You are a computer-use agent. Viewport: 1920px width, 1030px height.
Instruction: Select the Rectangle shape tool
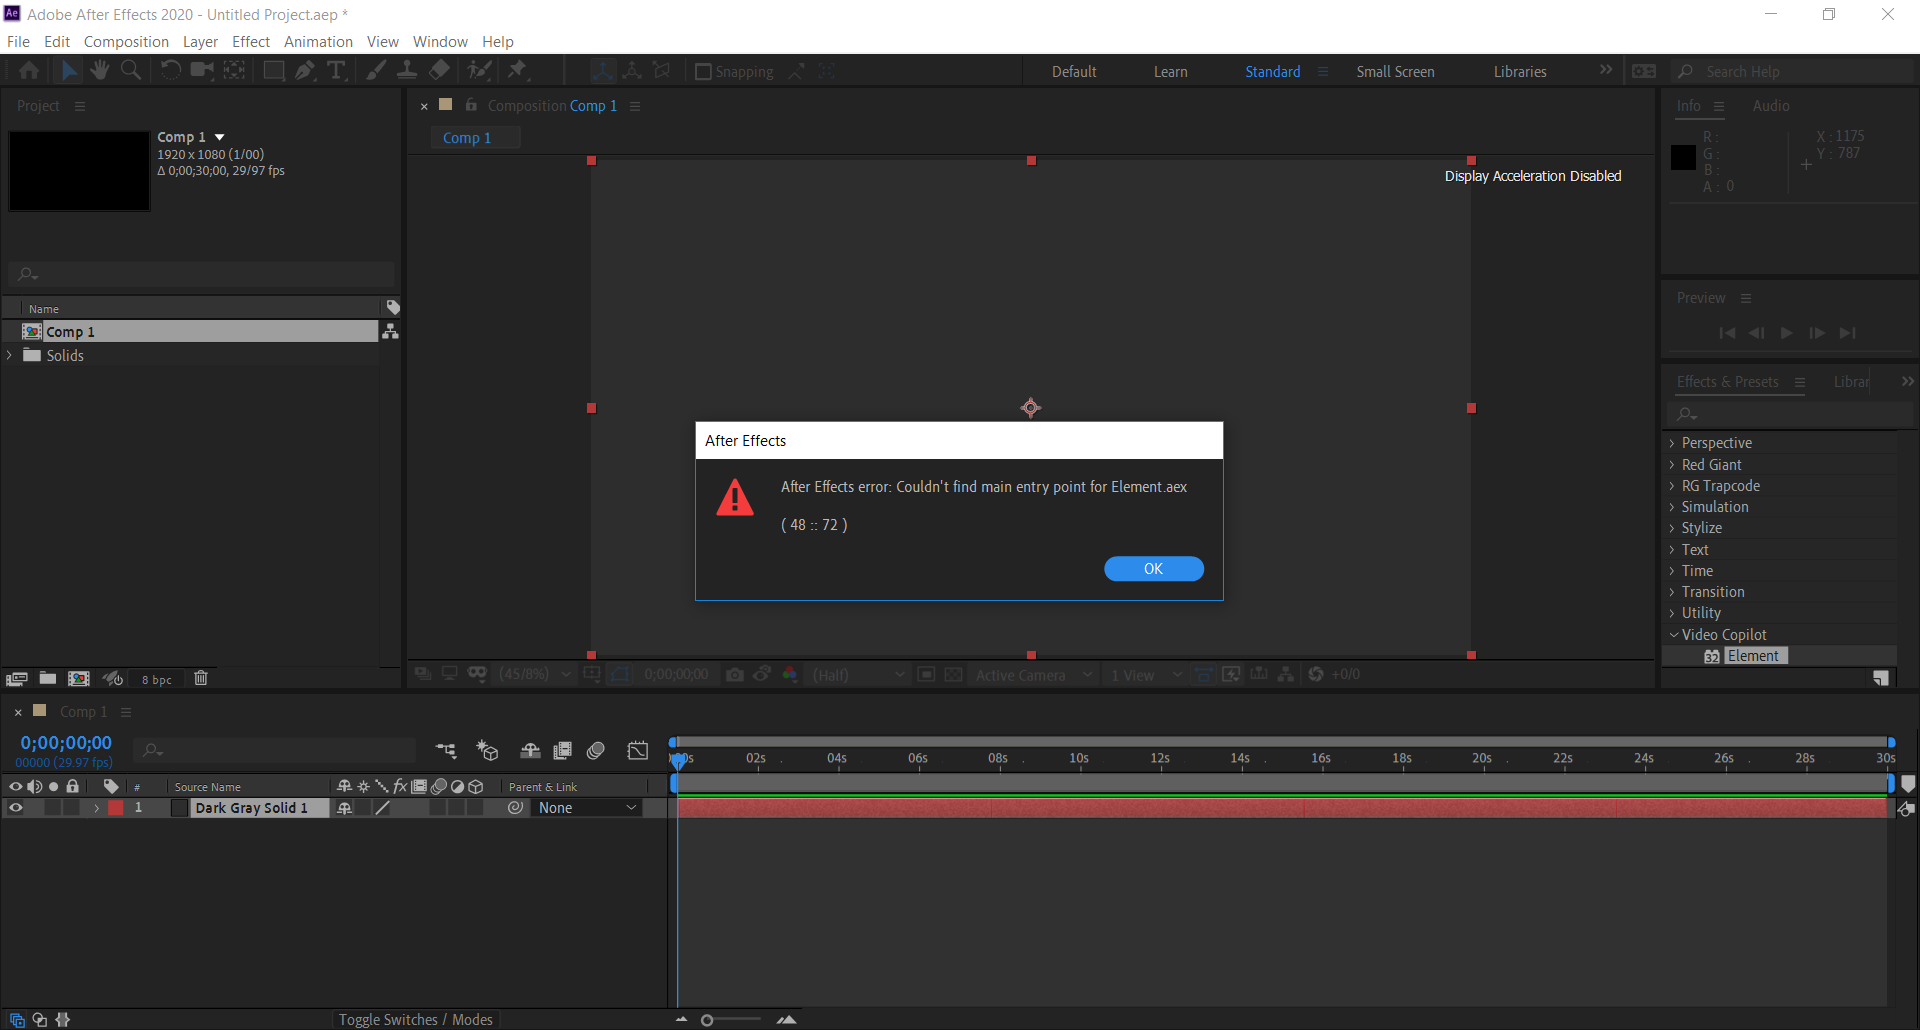point(273,70)
